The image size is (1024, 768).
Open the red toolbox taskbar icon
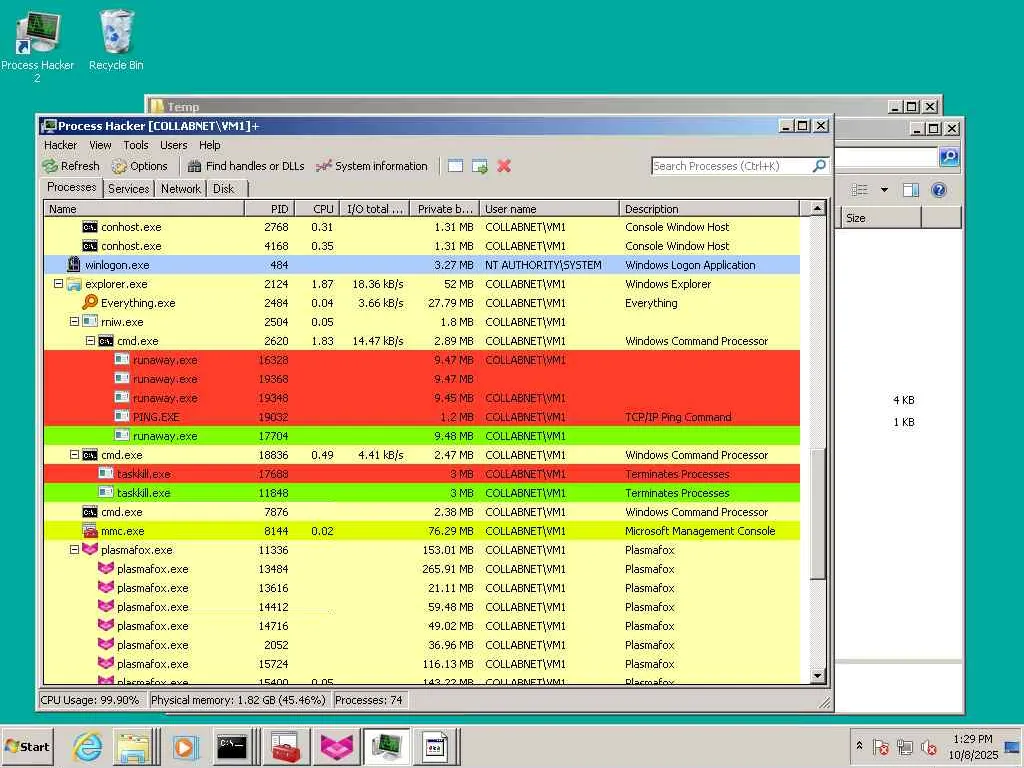pos(285,746)
